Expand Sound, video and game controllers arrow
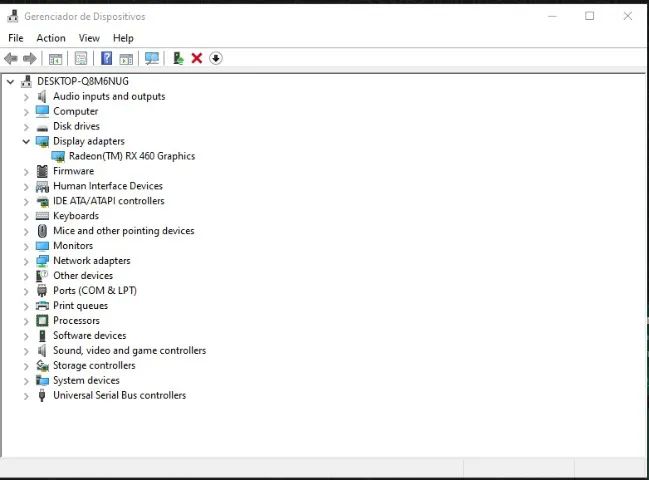 coord(26,351)
